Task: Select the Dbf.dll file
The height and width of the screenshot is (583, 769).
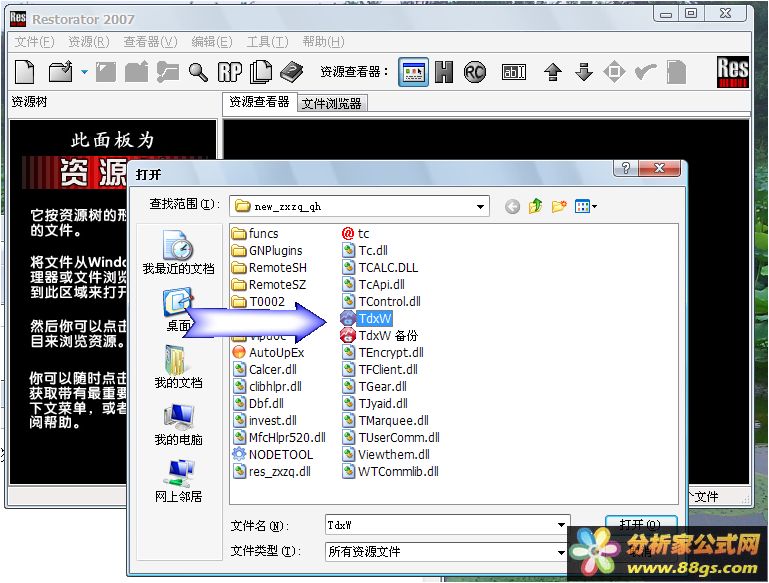Action: (258, 404)
